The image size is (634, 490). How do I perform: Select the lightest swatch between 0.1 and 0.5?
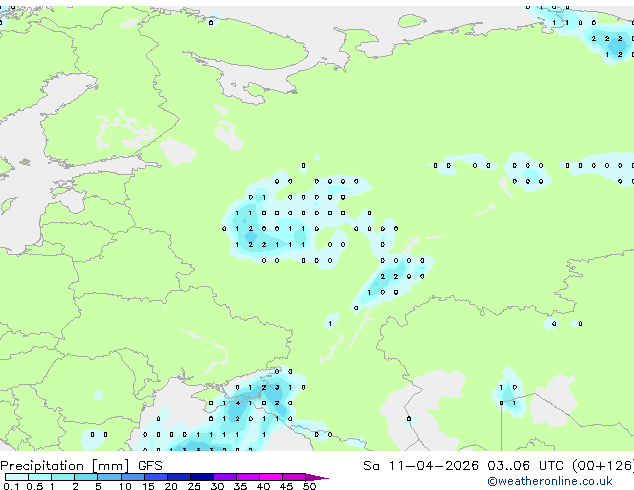17,477
